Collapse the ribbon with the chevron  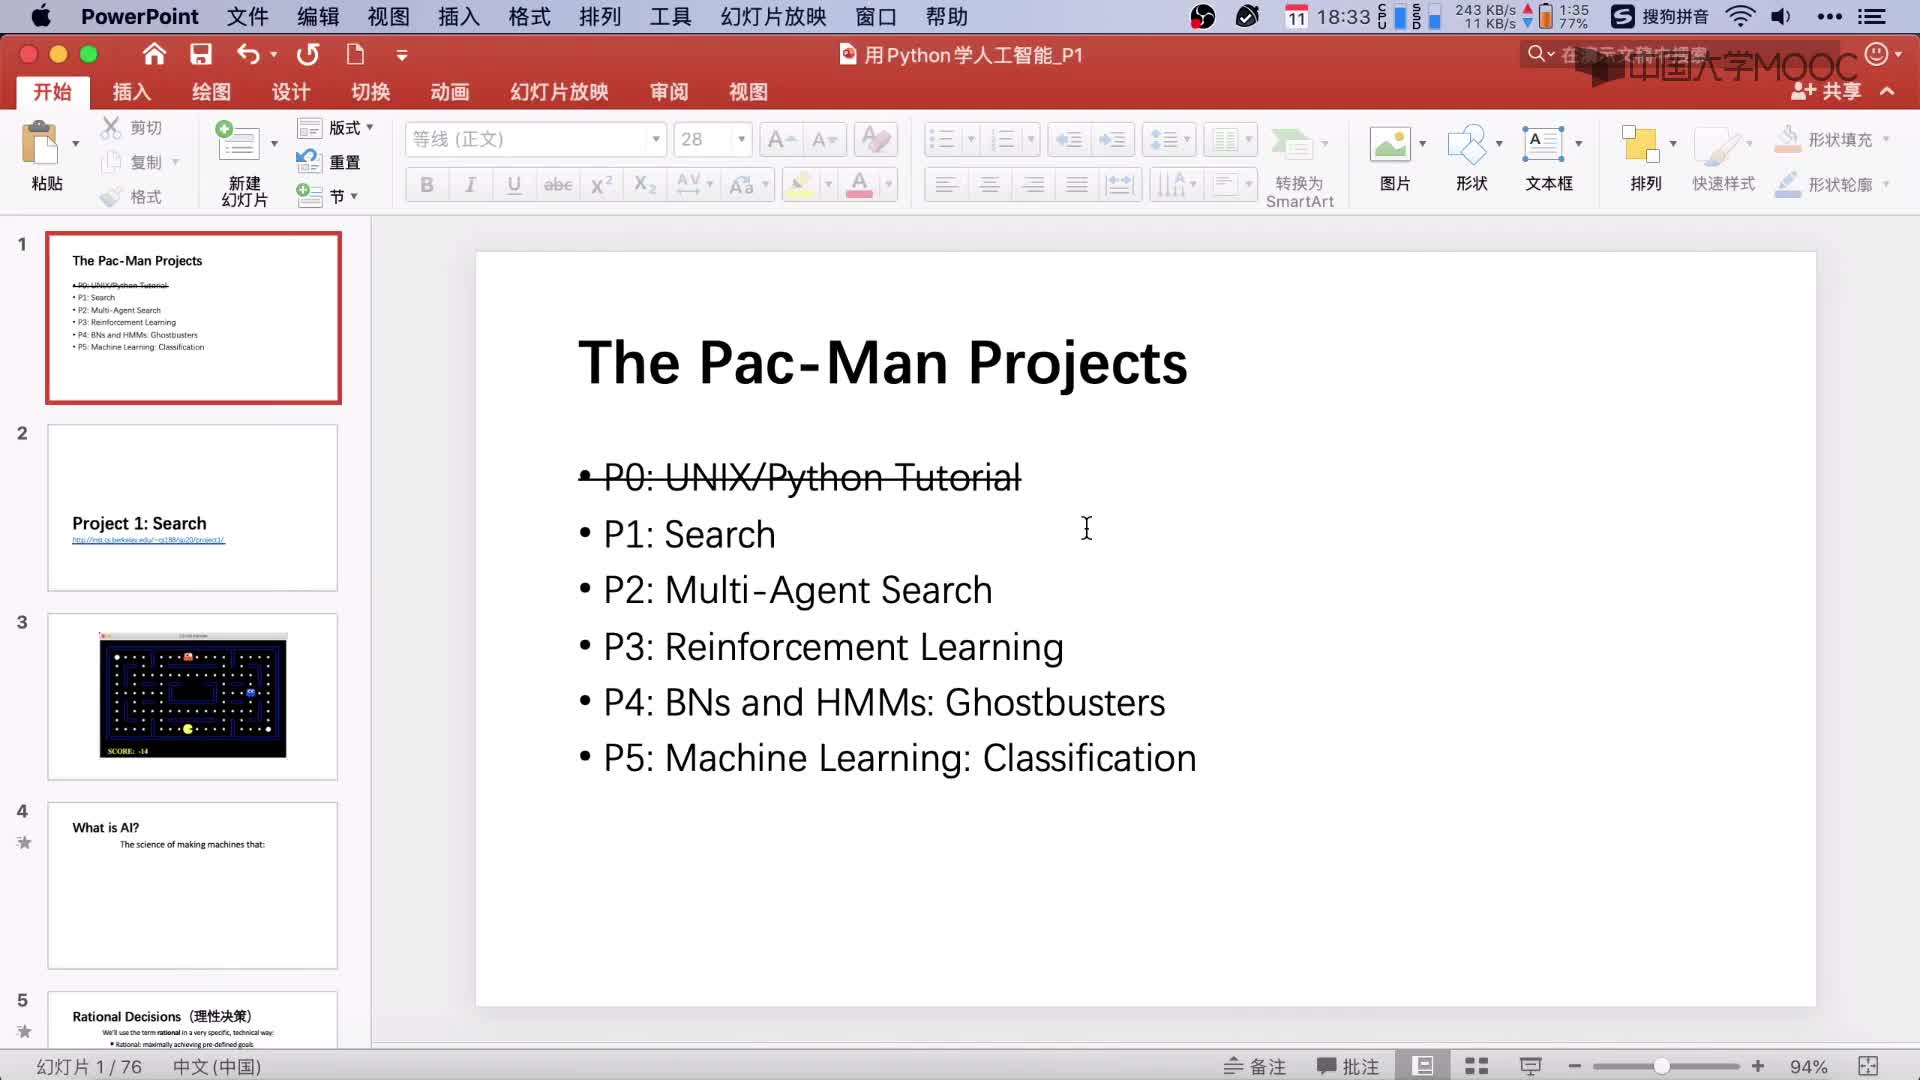[x=1887, y=91]
